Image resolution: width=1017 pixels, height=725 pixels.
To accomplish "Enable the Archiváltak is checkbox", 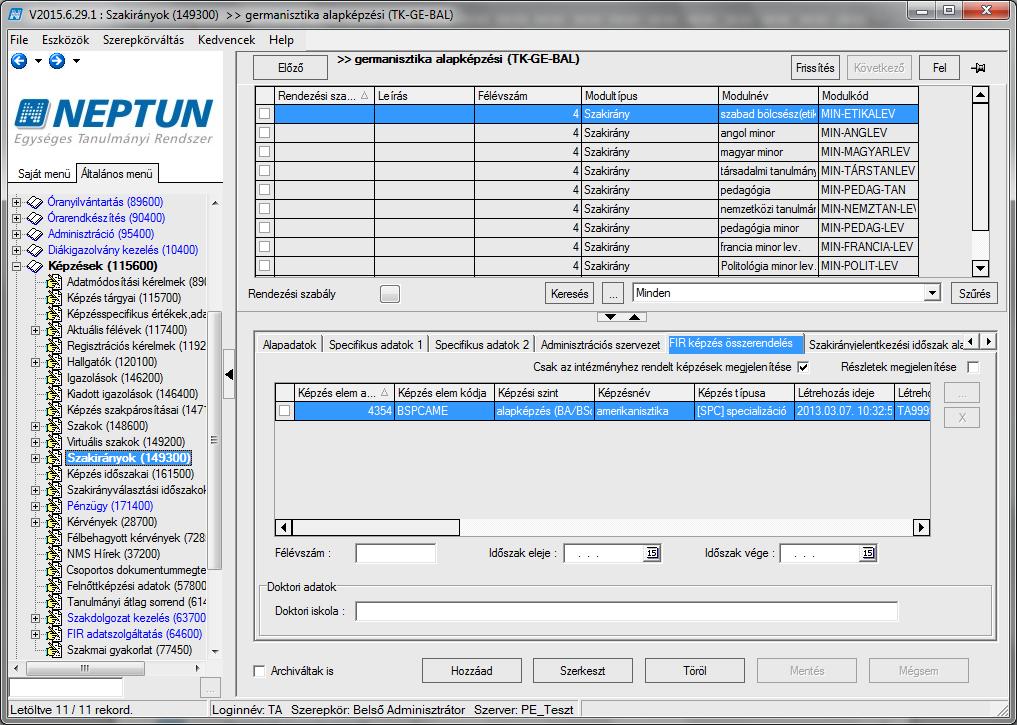I will 259,671.
